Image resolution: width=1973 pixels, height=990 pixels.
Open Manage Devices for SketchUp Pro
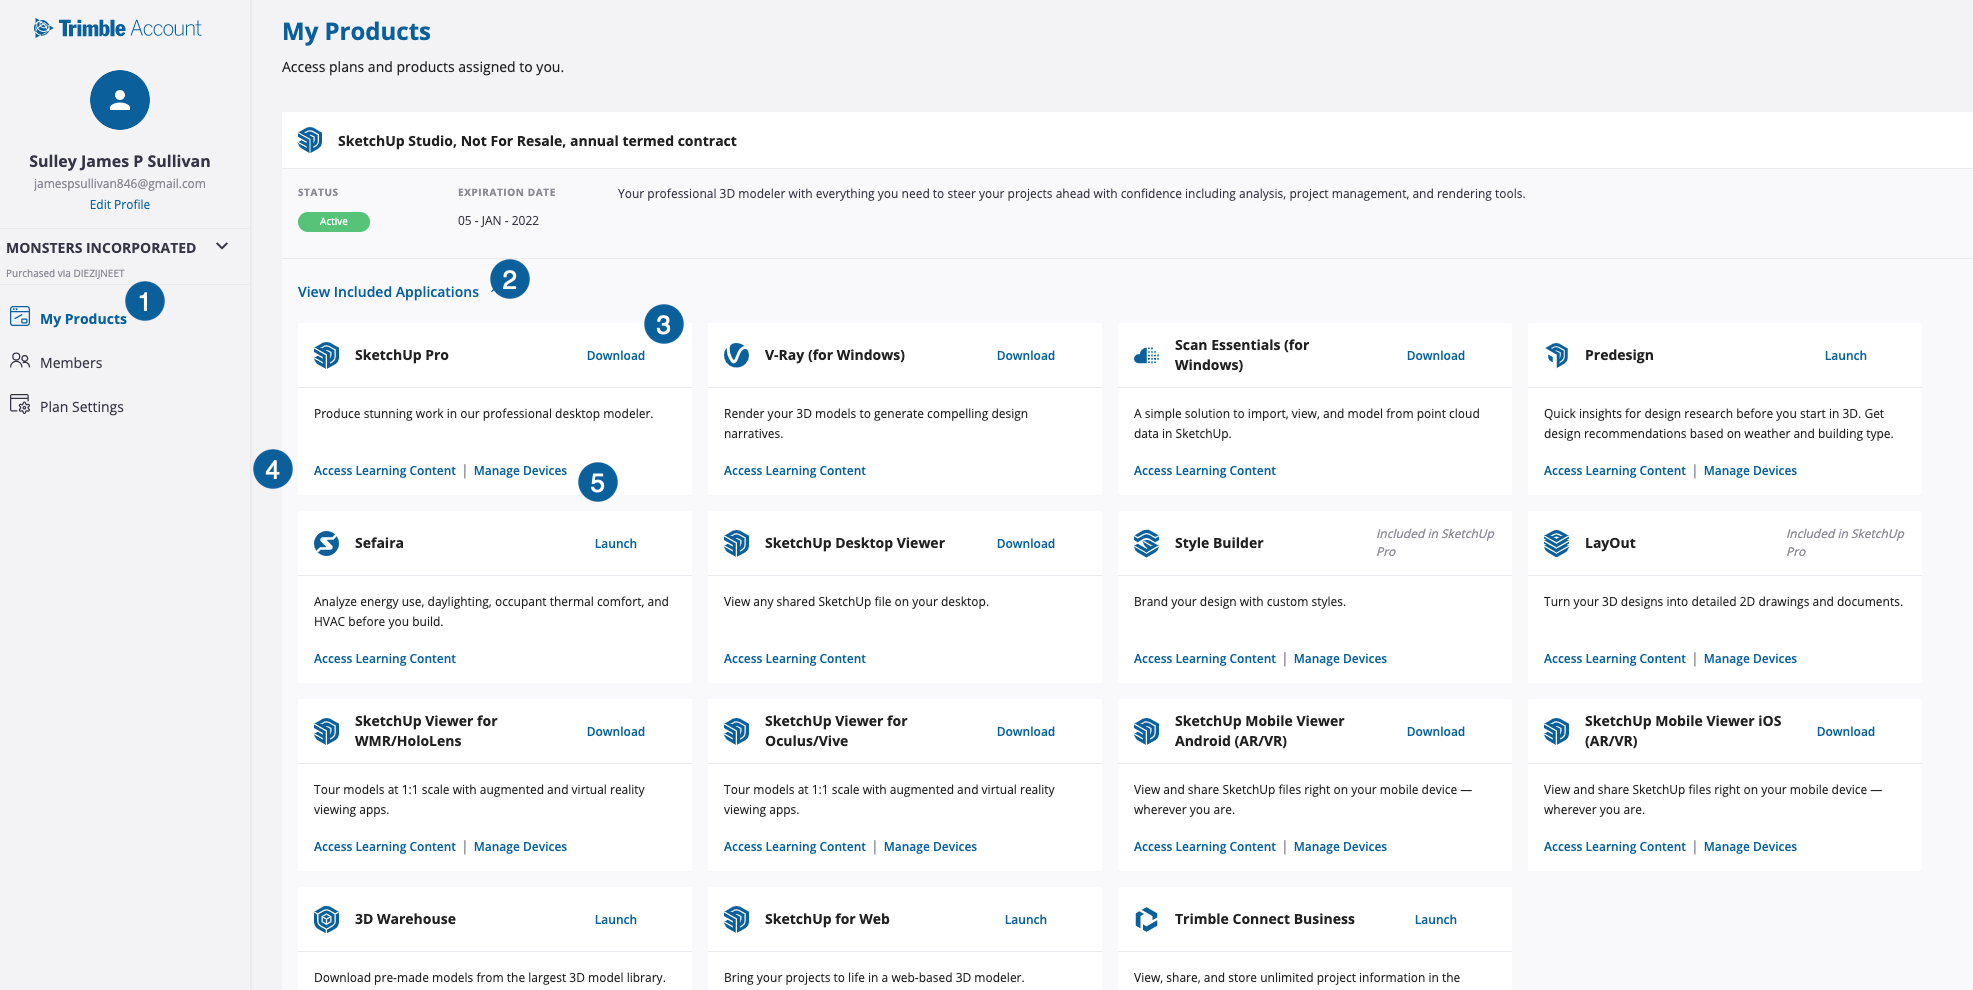[x=520, y=471]
